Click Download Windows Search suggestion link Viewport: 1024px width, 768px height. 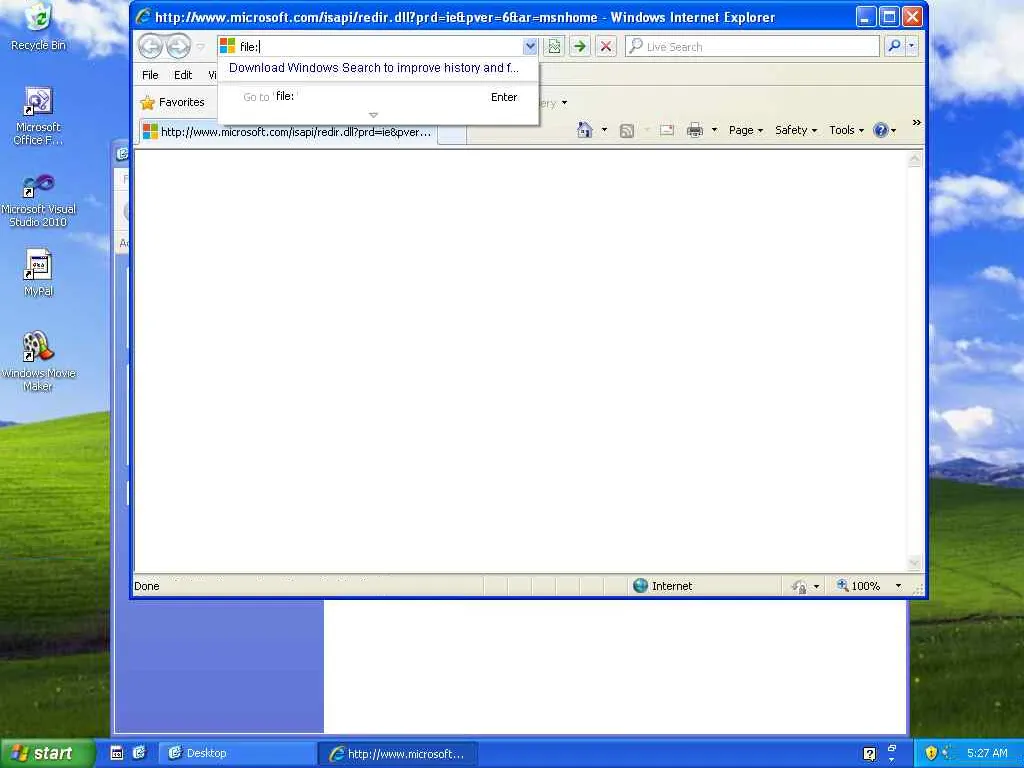click(374, 68)
